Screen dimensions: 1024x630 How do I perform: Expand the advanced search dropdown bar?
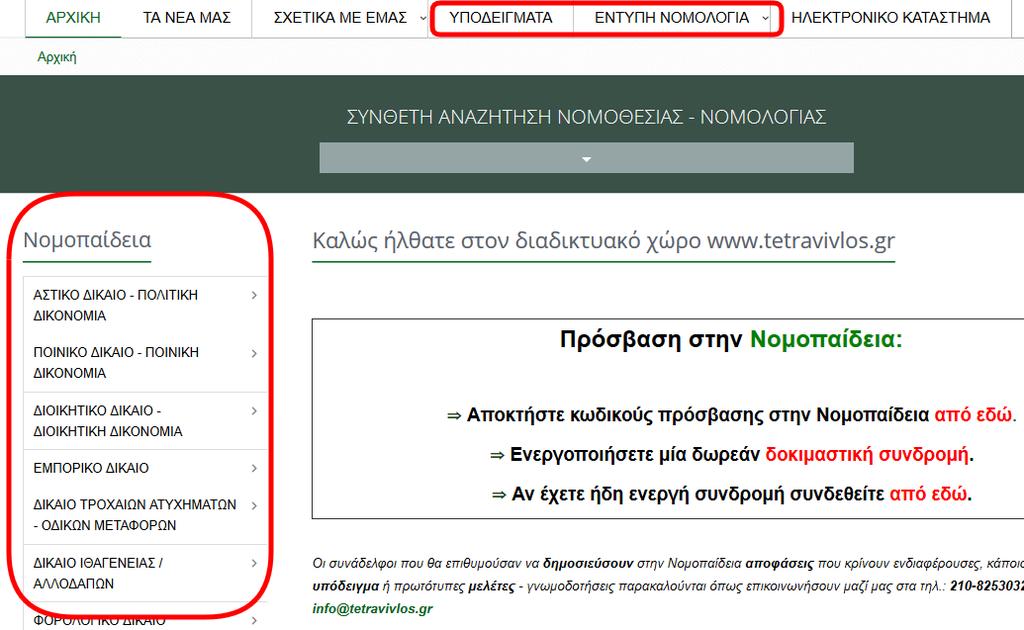pos(586,158)
